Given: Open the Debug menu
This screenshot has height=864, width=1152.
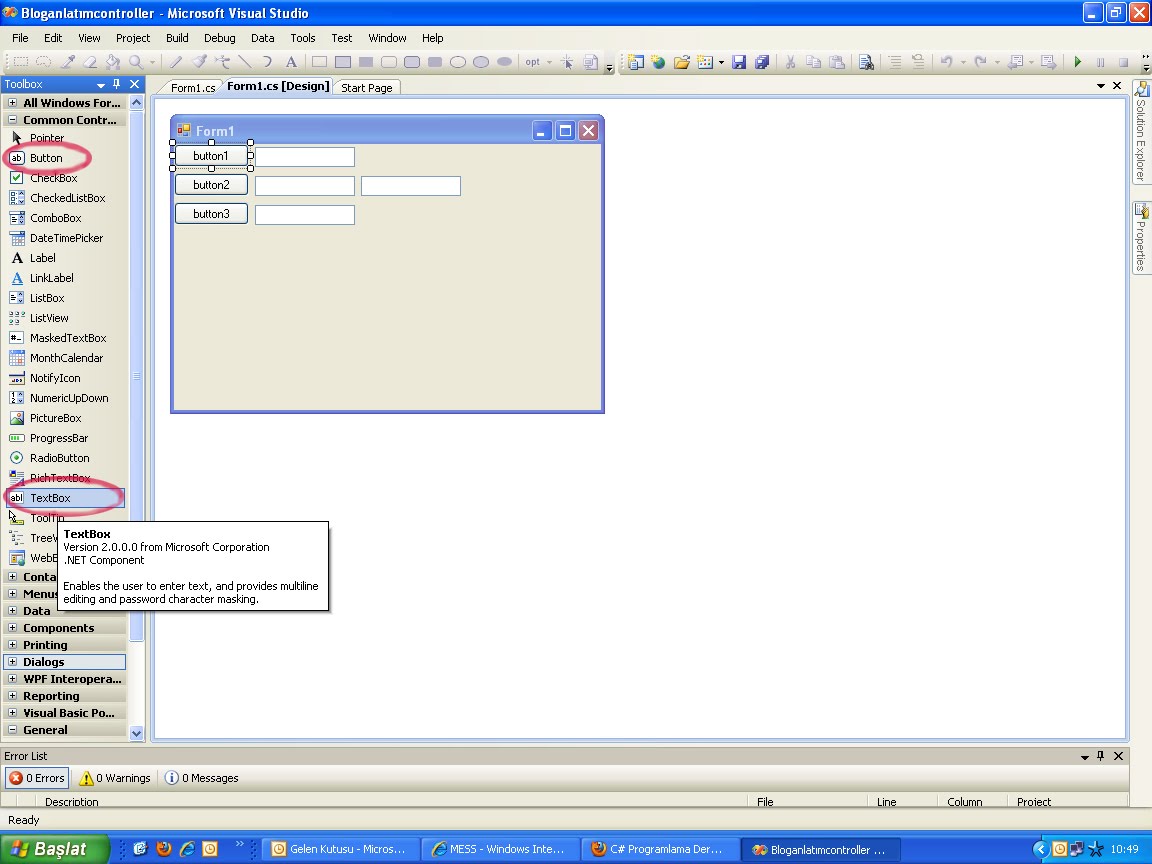Looking at the screenshot, I should (x=219, y=38).
